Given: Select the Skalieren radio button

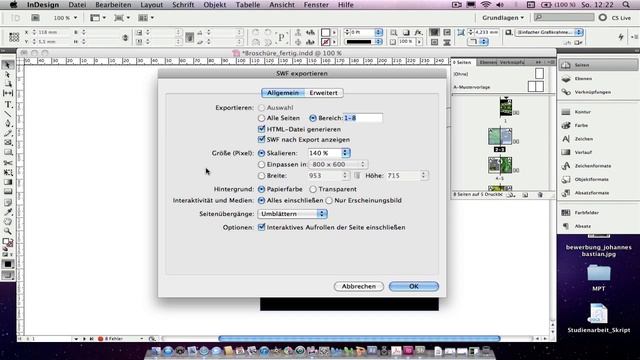Looking at the screenshot, I should click(x=262, y=153).
